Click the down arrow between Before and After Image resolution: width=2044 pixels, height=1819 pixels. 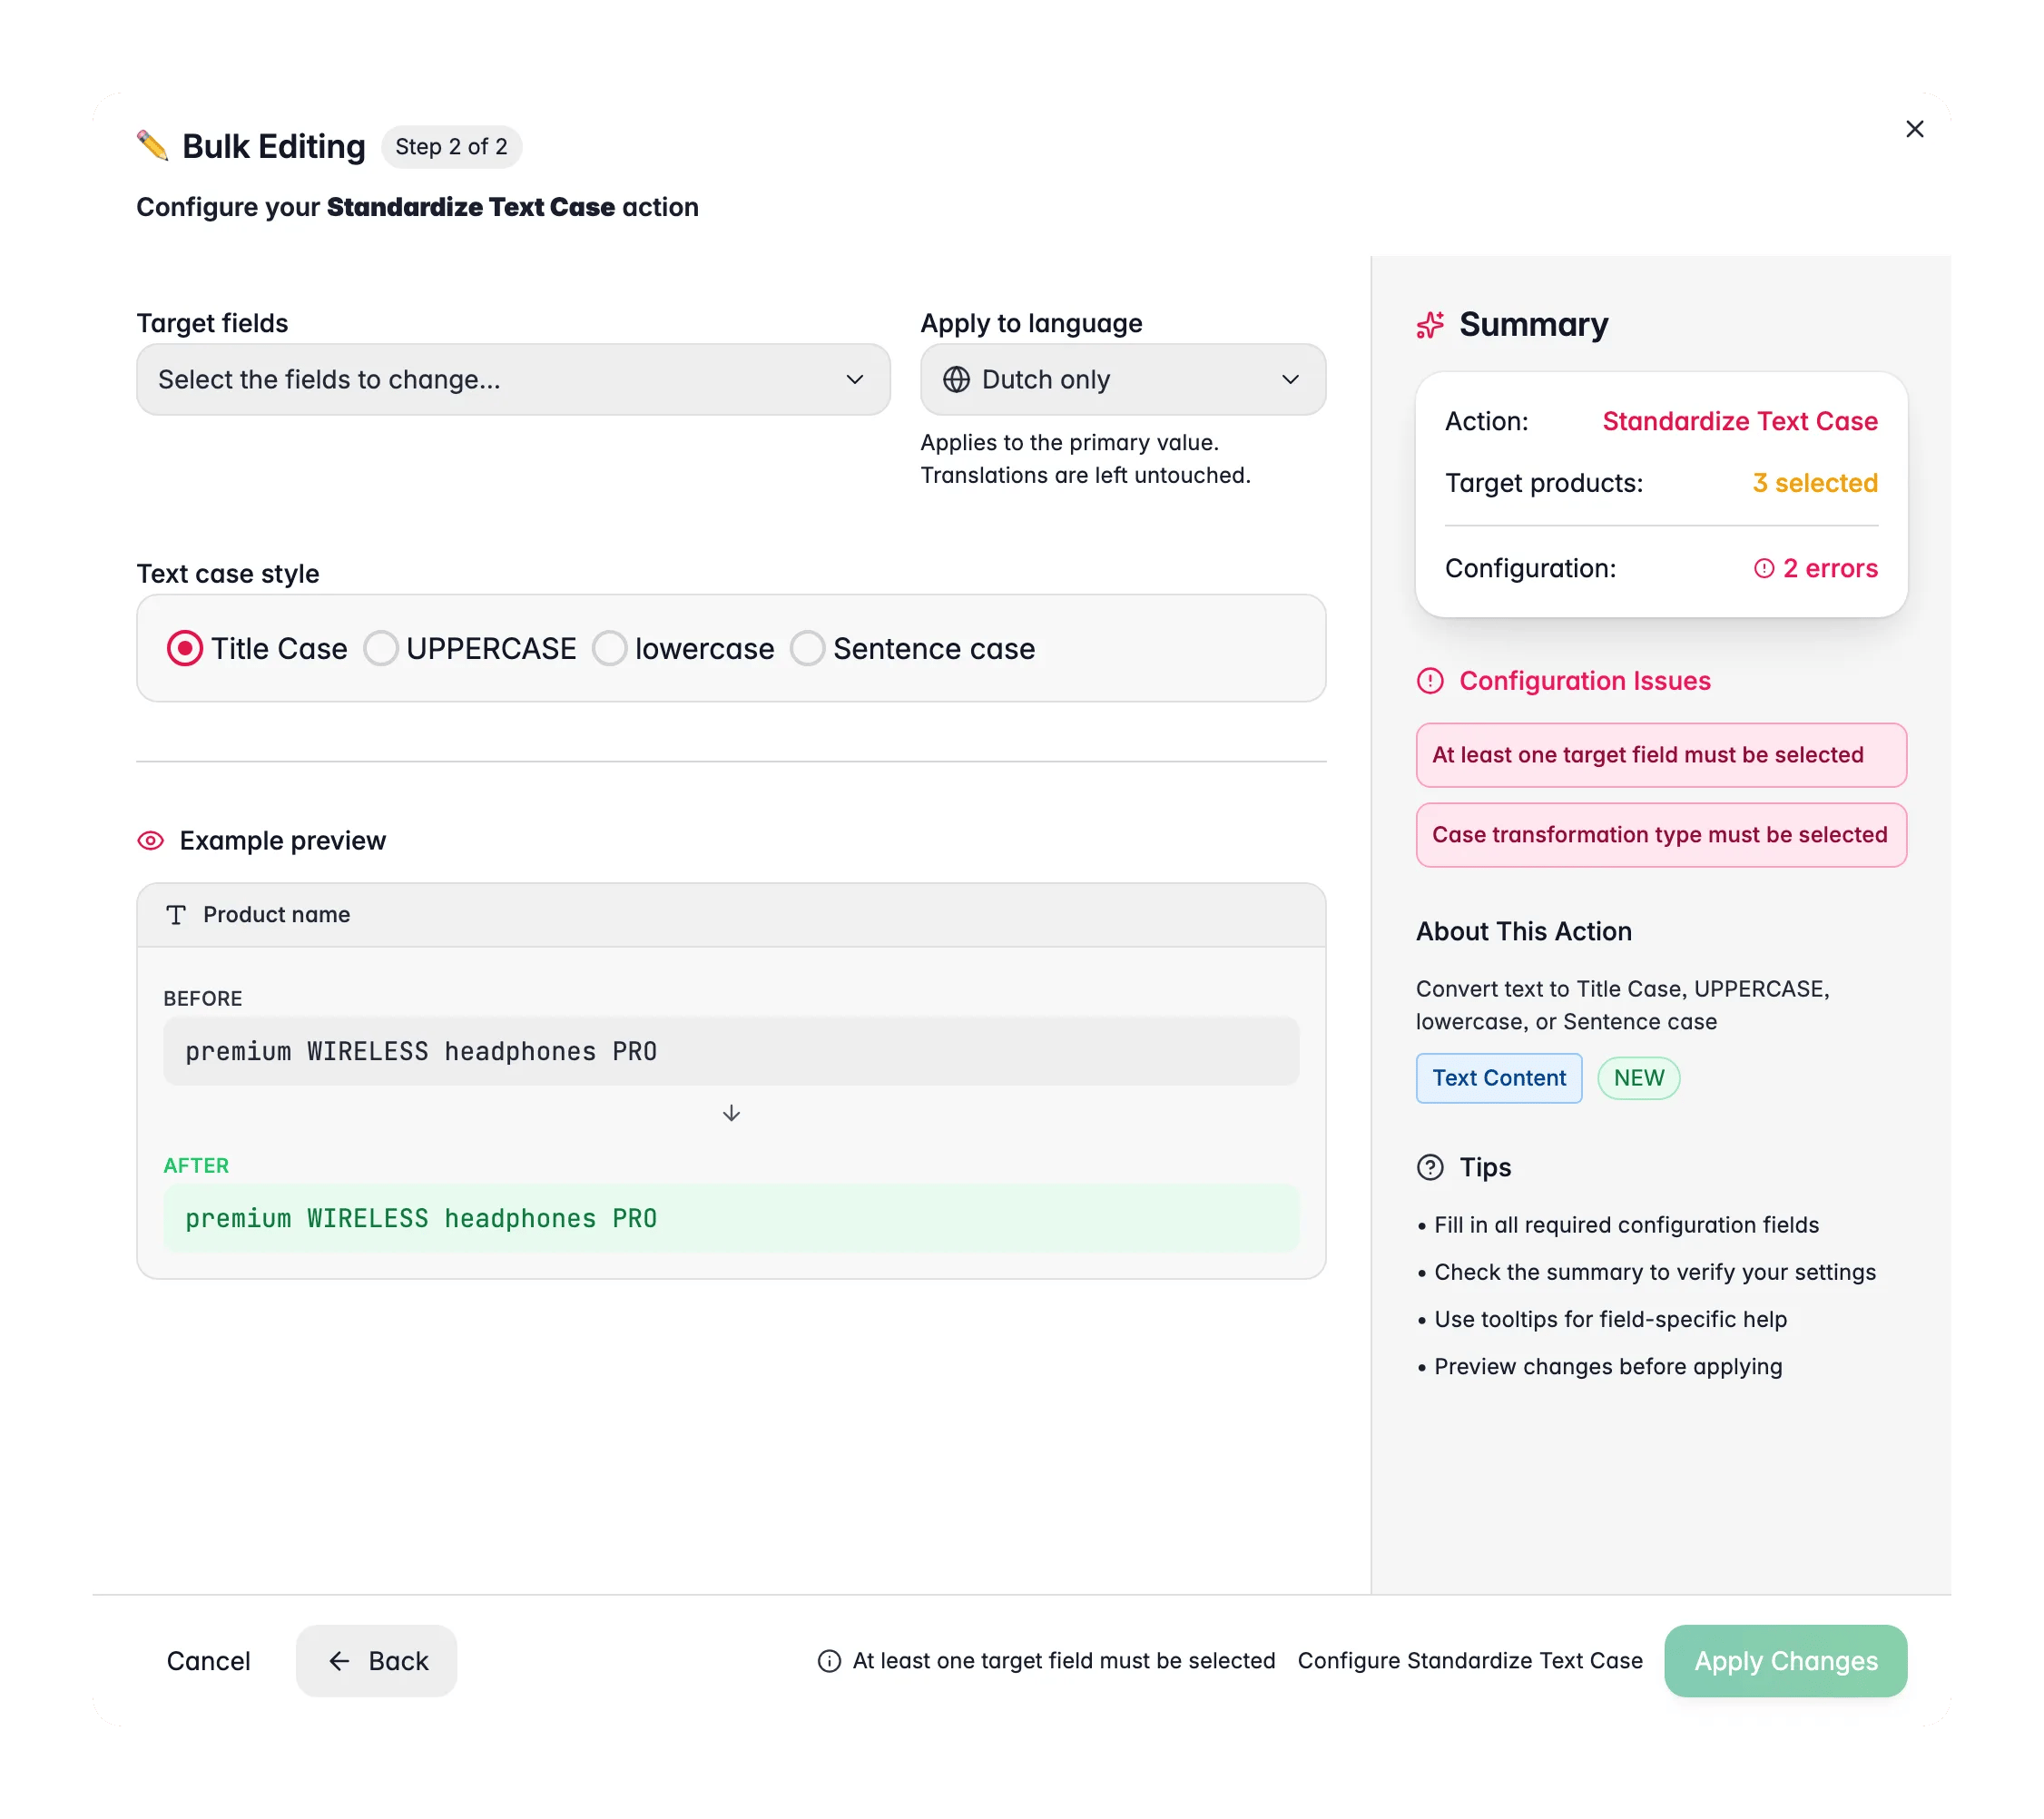pos(731,1113)
